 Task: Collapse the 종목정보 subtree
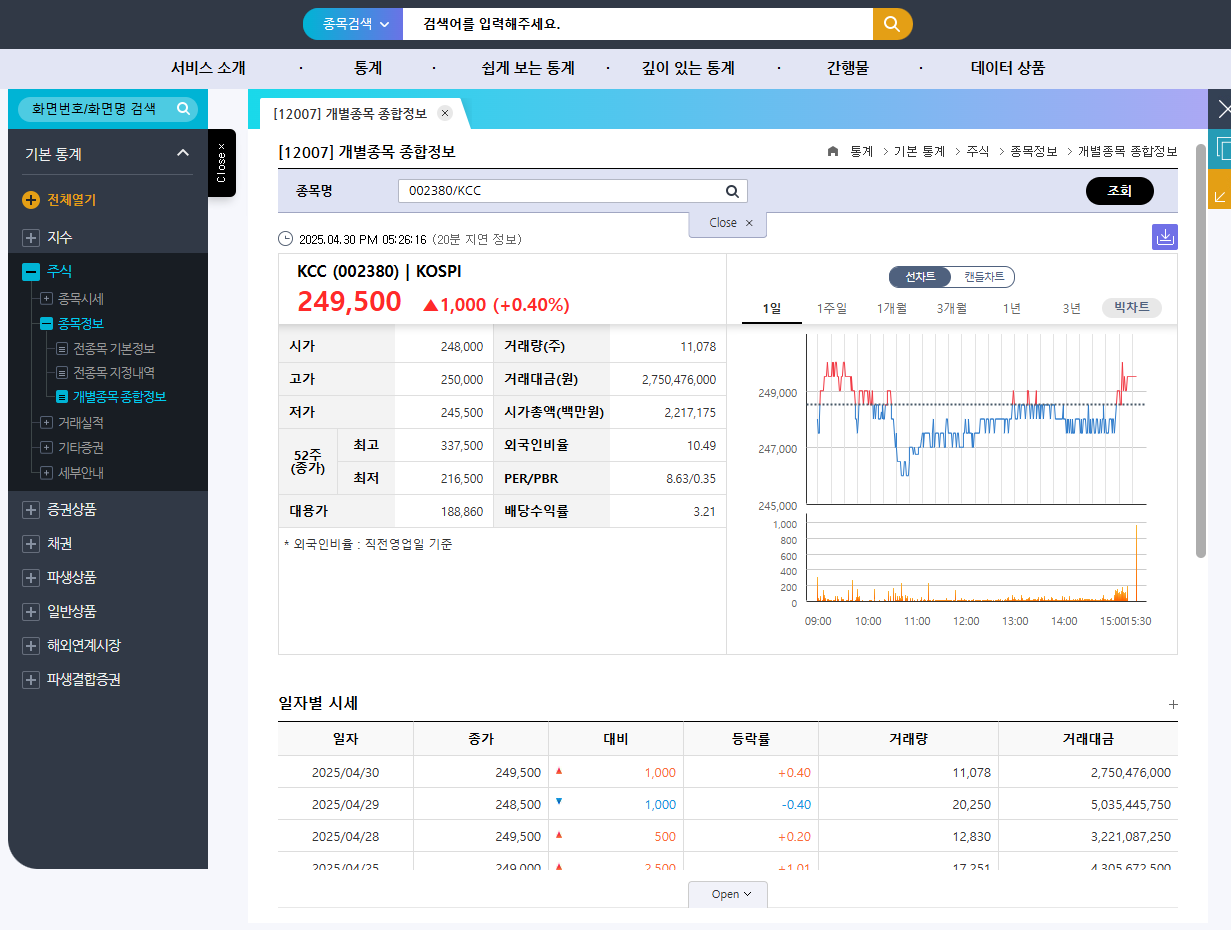[46, 324]
